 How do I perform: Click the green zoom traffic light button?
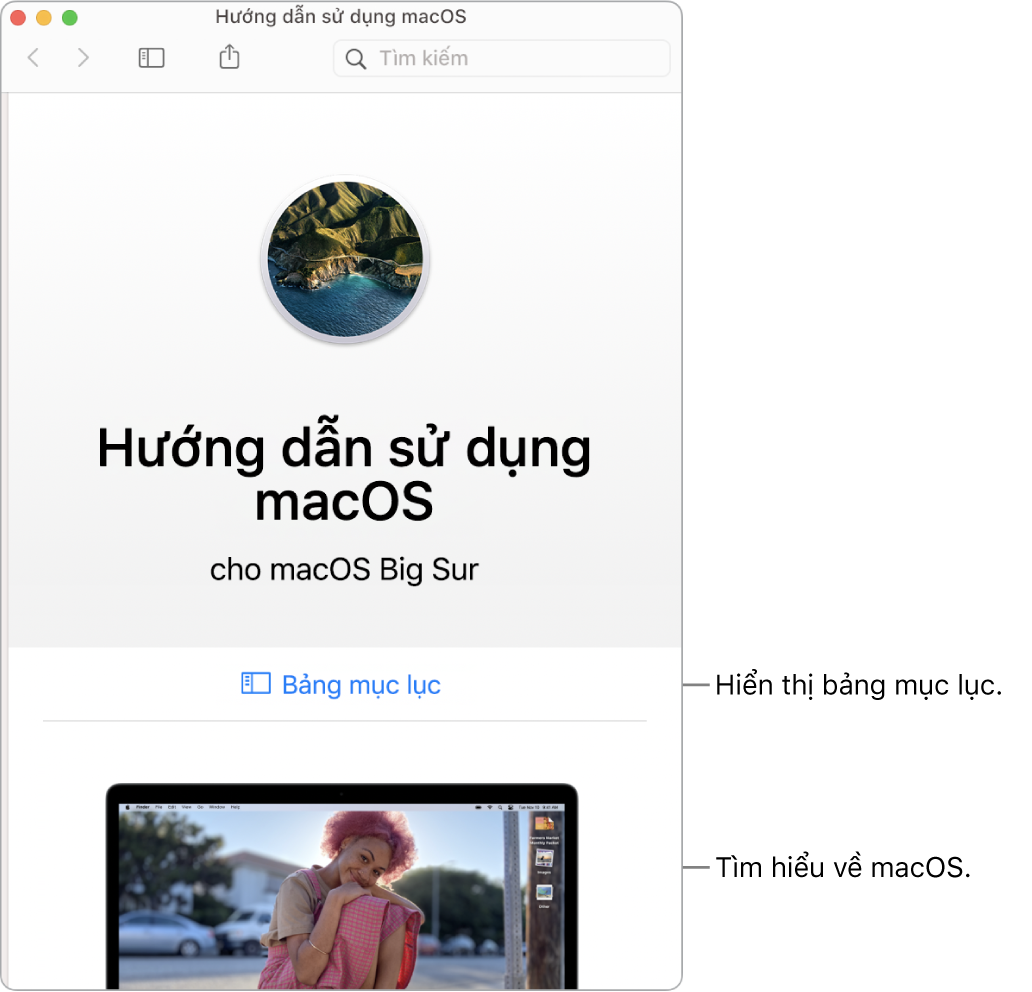[69, 17]
